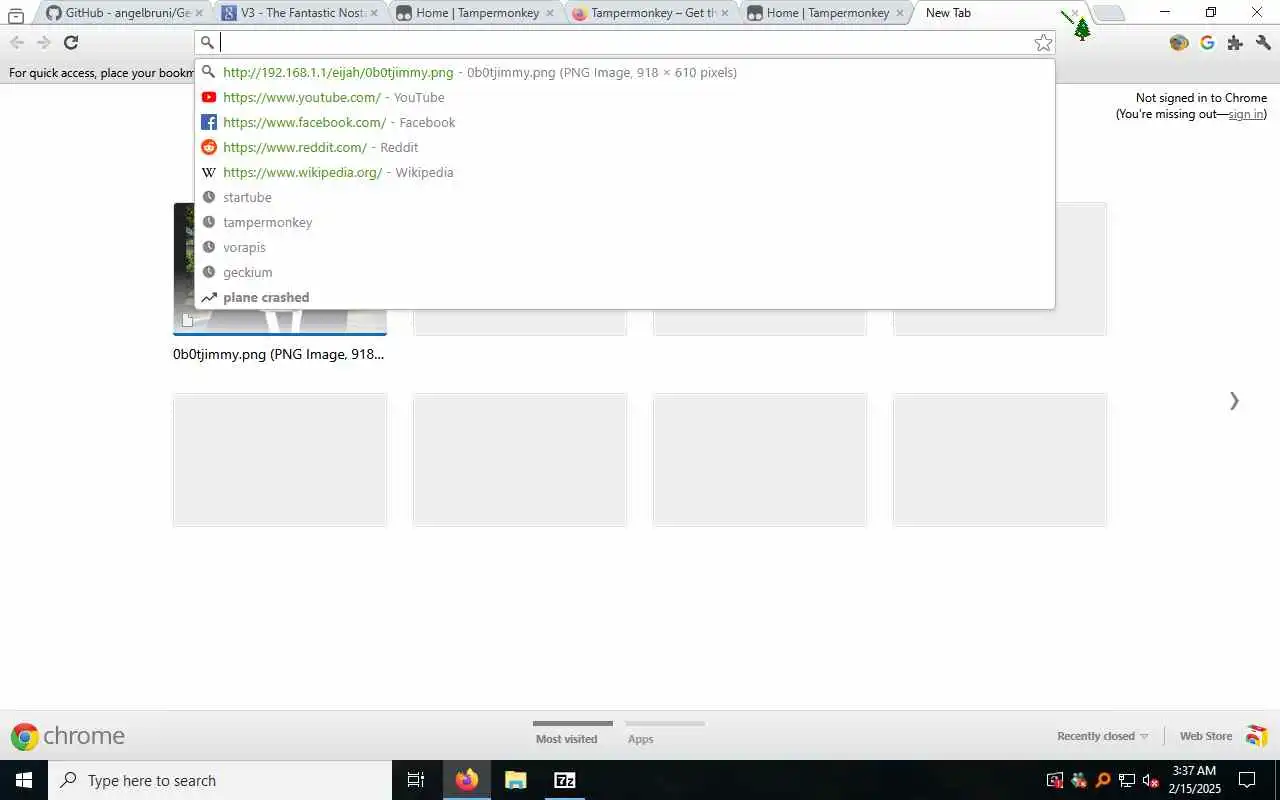Select the geckium history suggestion

point(625,272)
